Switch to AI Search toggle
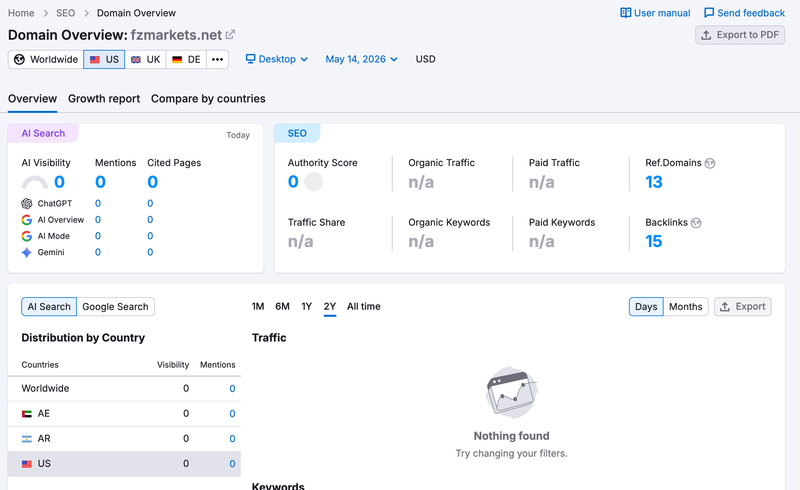800x490 pixels. (49, 307)
